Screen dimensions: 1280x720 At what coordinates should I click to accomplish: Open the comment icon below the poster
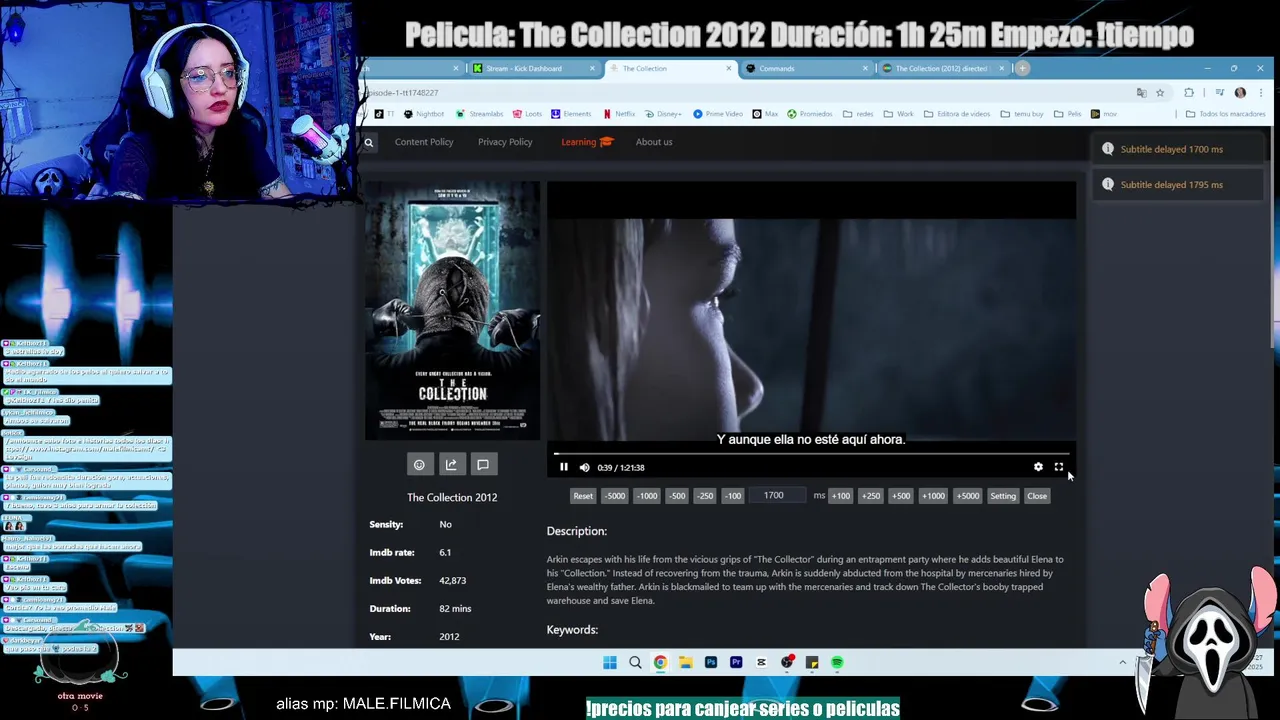click(x=483, y=464)
